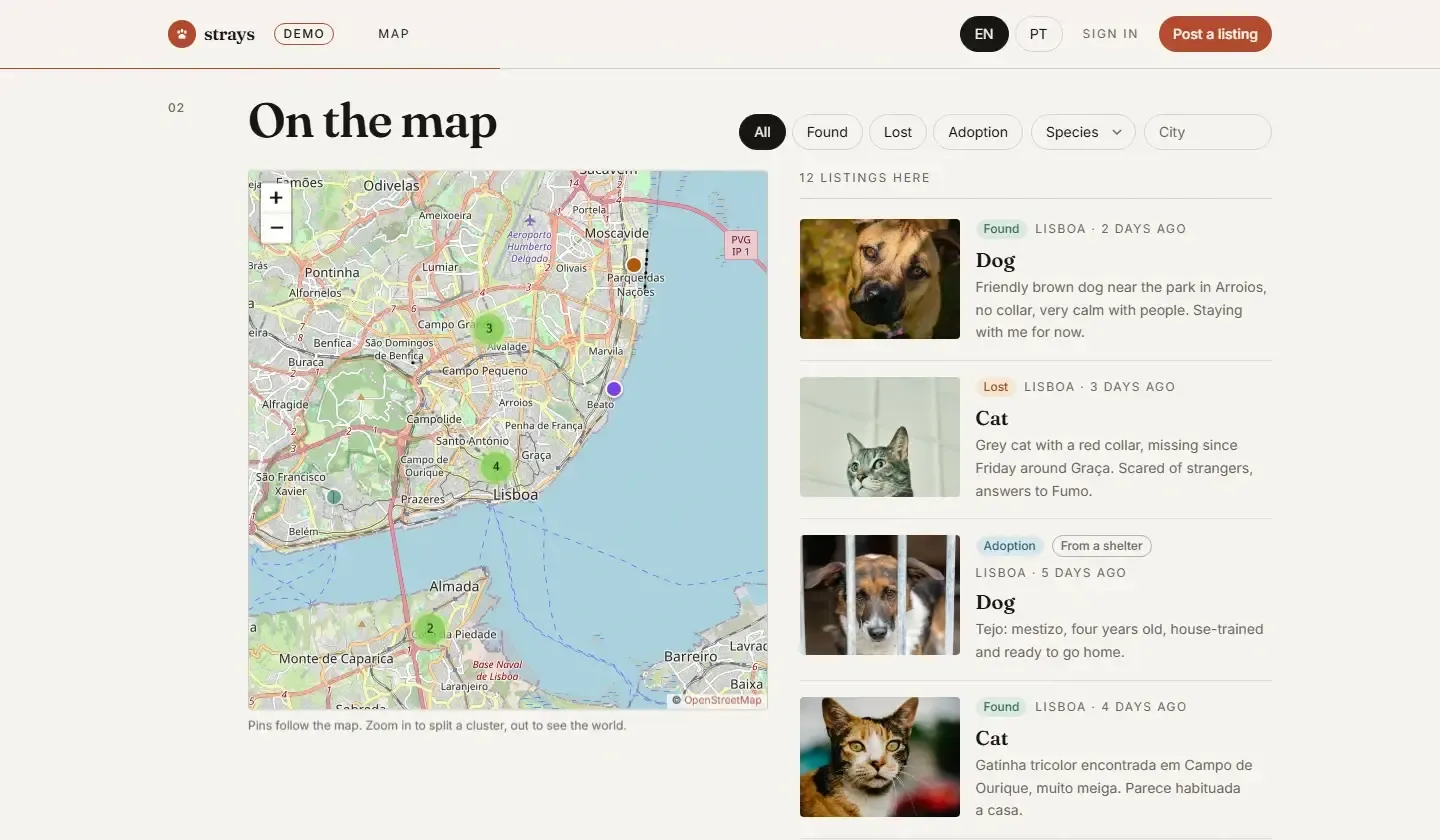Image resolution: width=1440 pixels, height=840 pixels.
Task: Click 'LISBOA · 5 DAYS AGO' text
Action: click(1051, 573)
